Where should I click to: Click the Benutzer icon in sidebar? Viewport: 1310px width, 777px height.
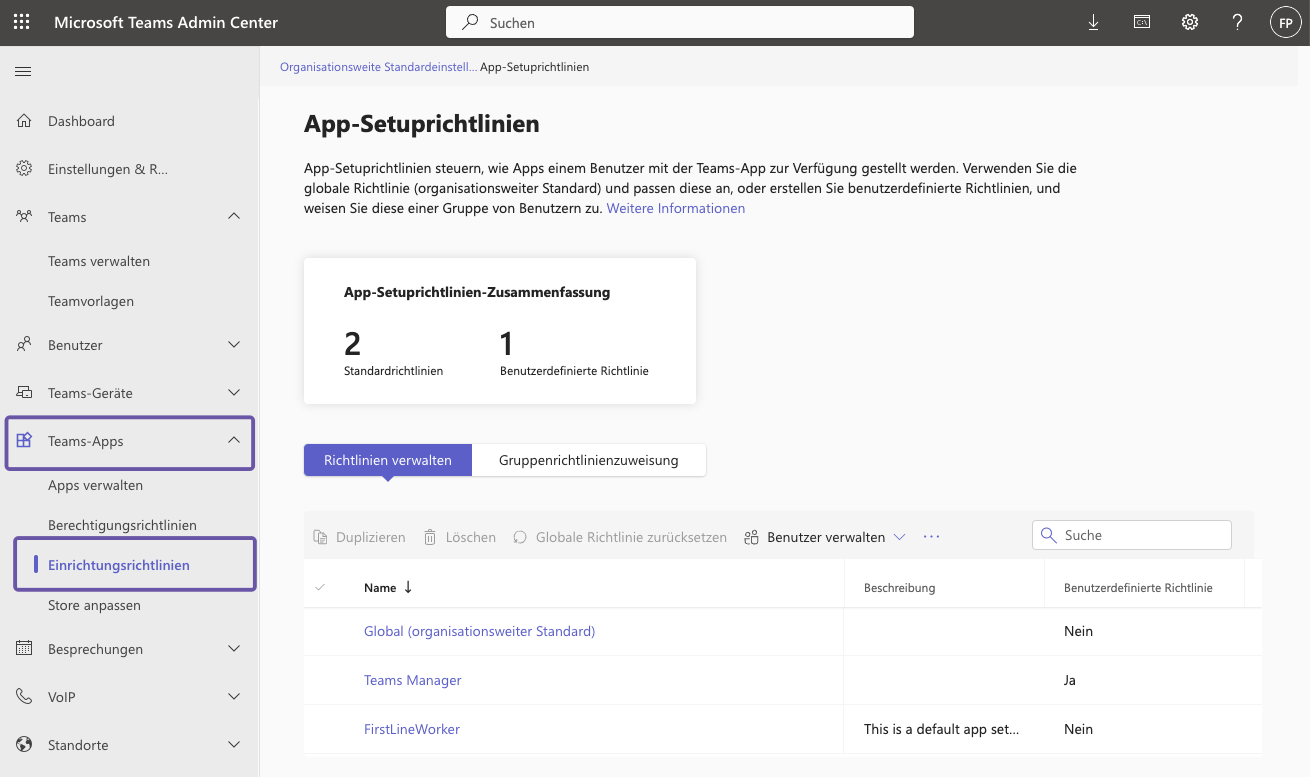pyautogui.click(x=25, y=345)
